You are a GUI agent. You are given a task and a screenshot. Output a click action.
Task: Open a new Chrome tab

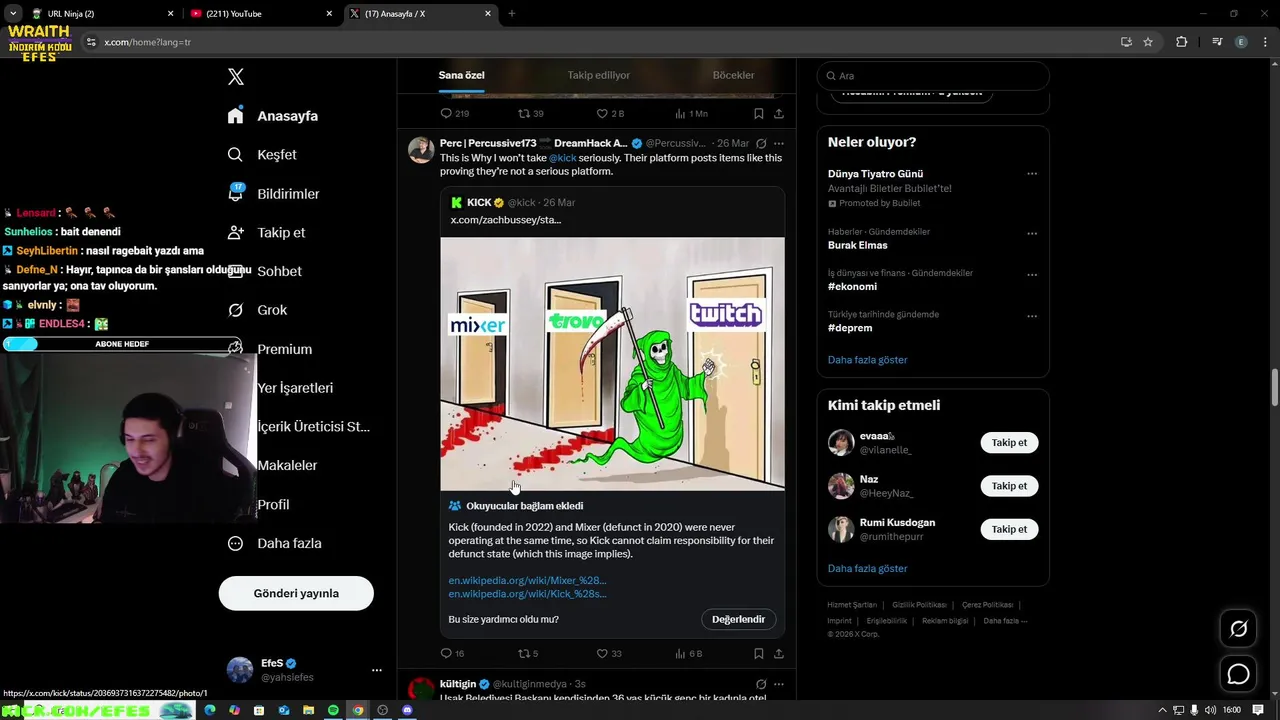[x=512, y=14]
